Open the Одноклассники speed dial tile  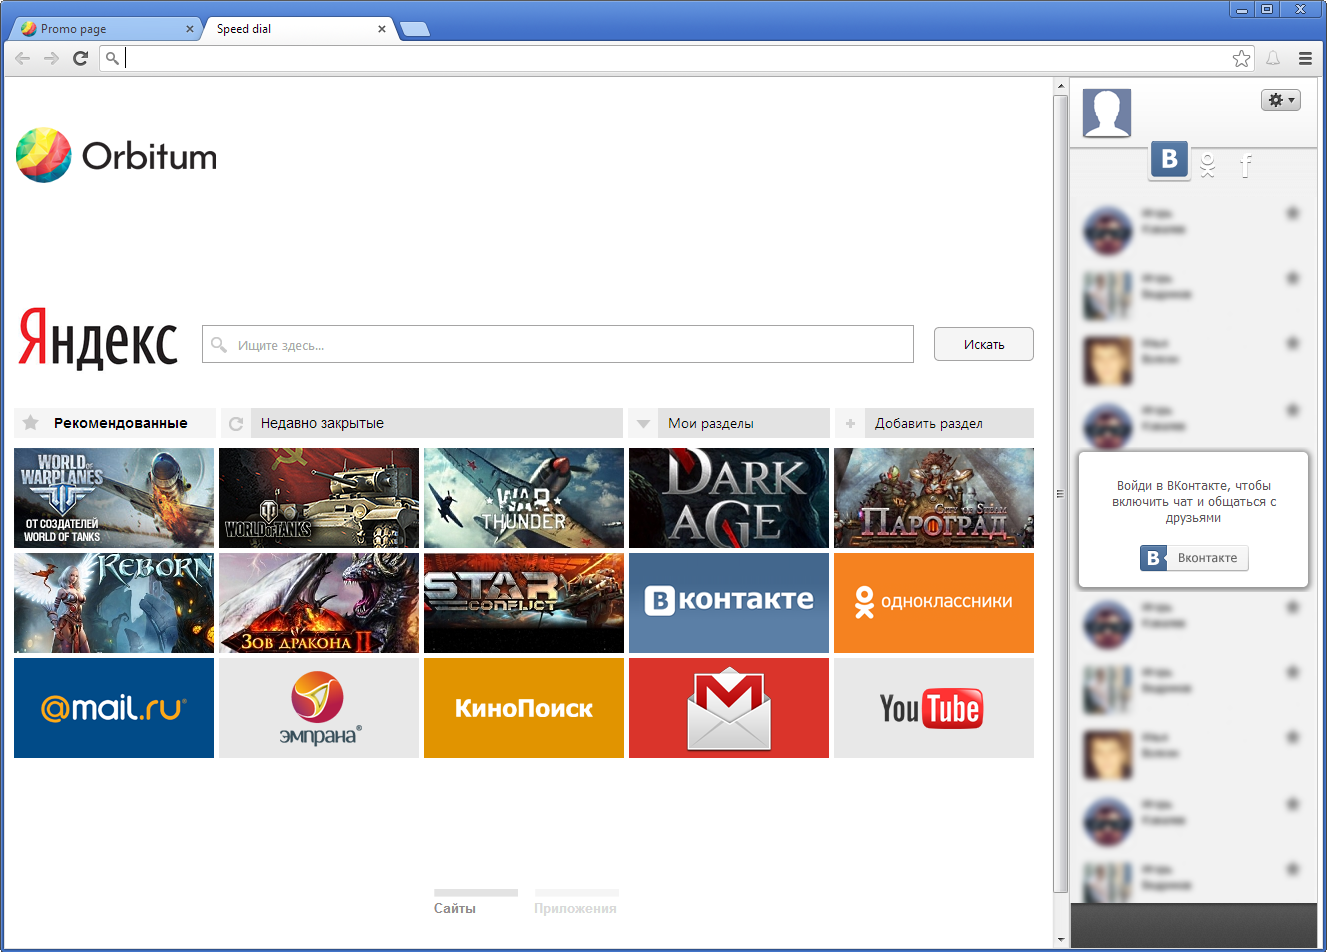[x=934, y=603]
